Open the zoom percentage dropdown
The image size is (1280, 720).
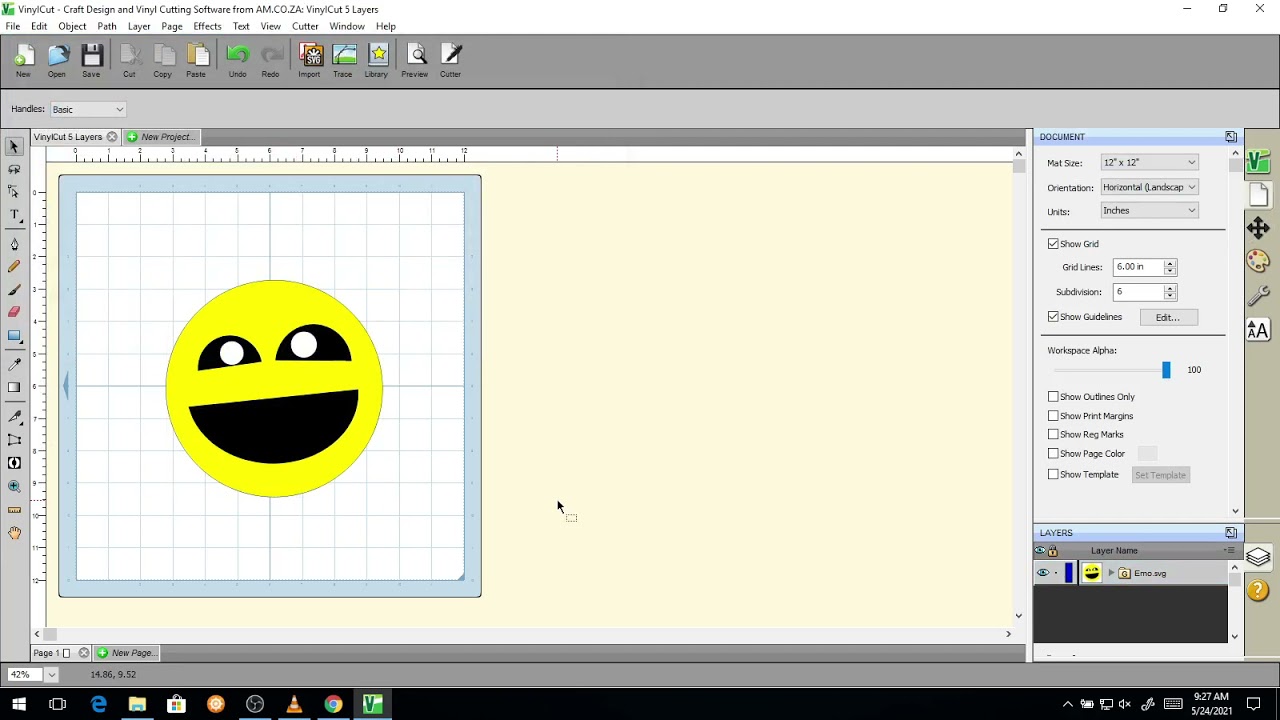pos(51,675)
